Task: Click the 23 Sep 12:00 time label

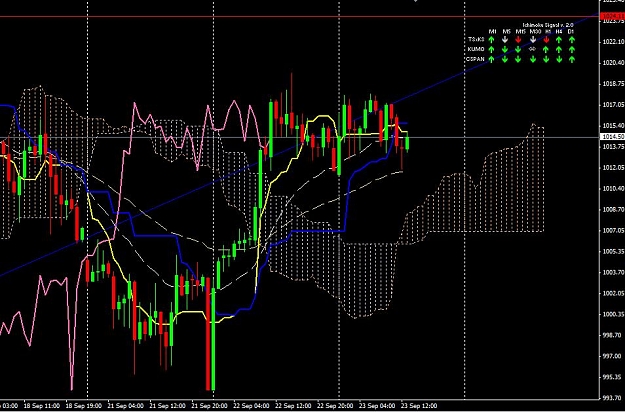Action: (419, 406)
